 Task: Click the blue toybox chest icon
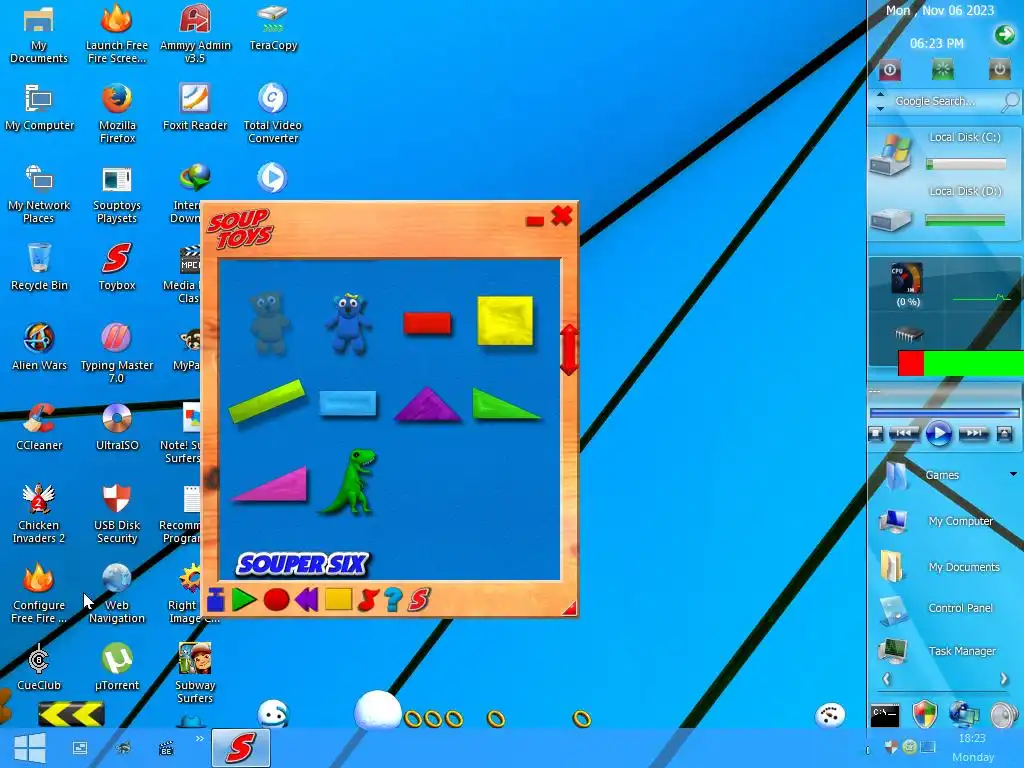pyautogui.click(x=216, y=600)
